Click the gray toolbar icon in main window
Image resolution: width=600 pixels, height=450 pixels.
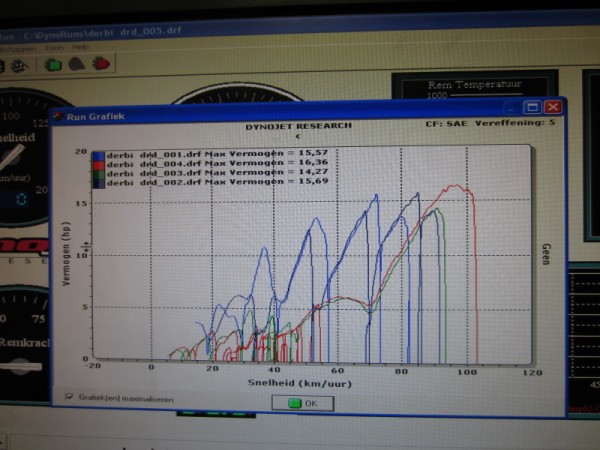click(77, 64)
